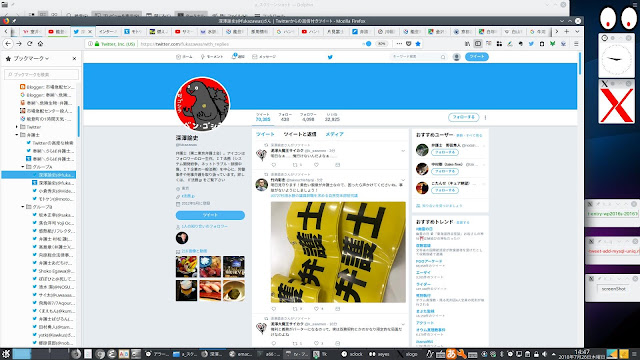Viewport: 640px width, 360px height.
Task: Click the URL address field
Action: [x=249, y=44]
